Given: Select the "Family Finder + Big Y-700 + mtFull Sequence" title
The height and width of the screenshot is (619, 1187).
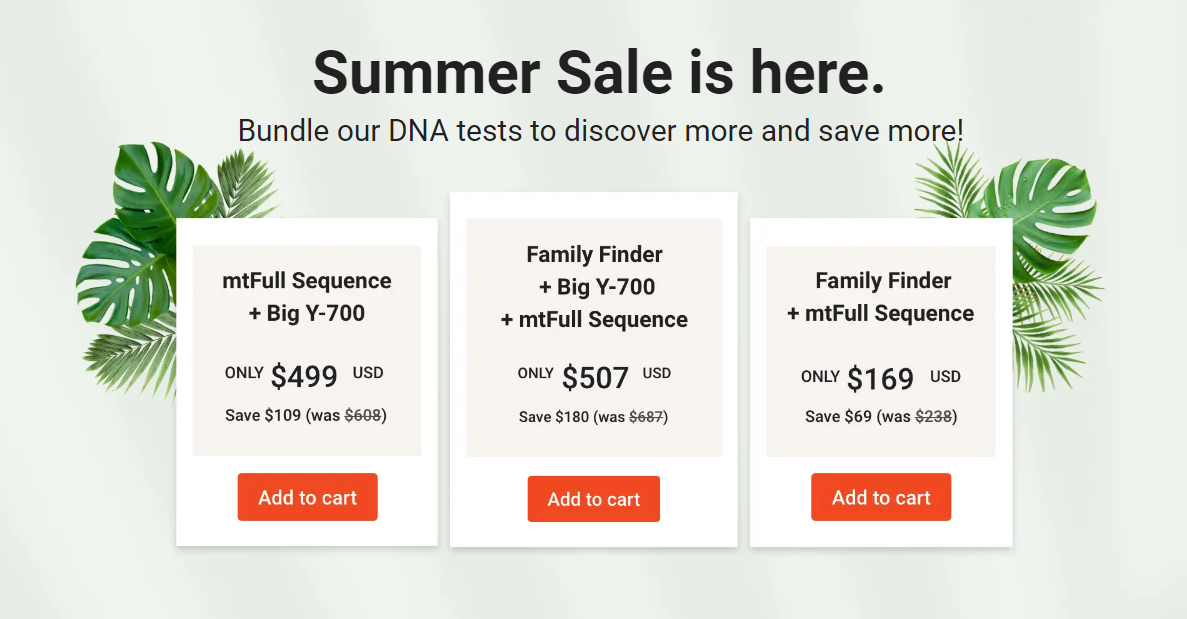Looking at the screenshot, I should 594,287.
